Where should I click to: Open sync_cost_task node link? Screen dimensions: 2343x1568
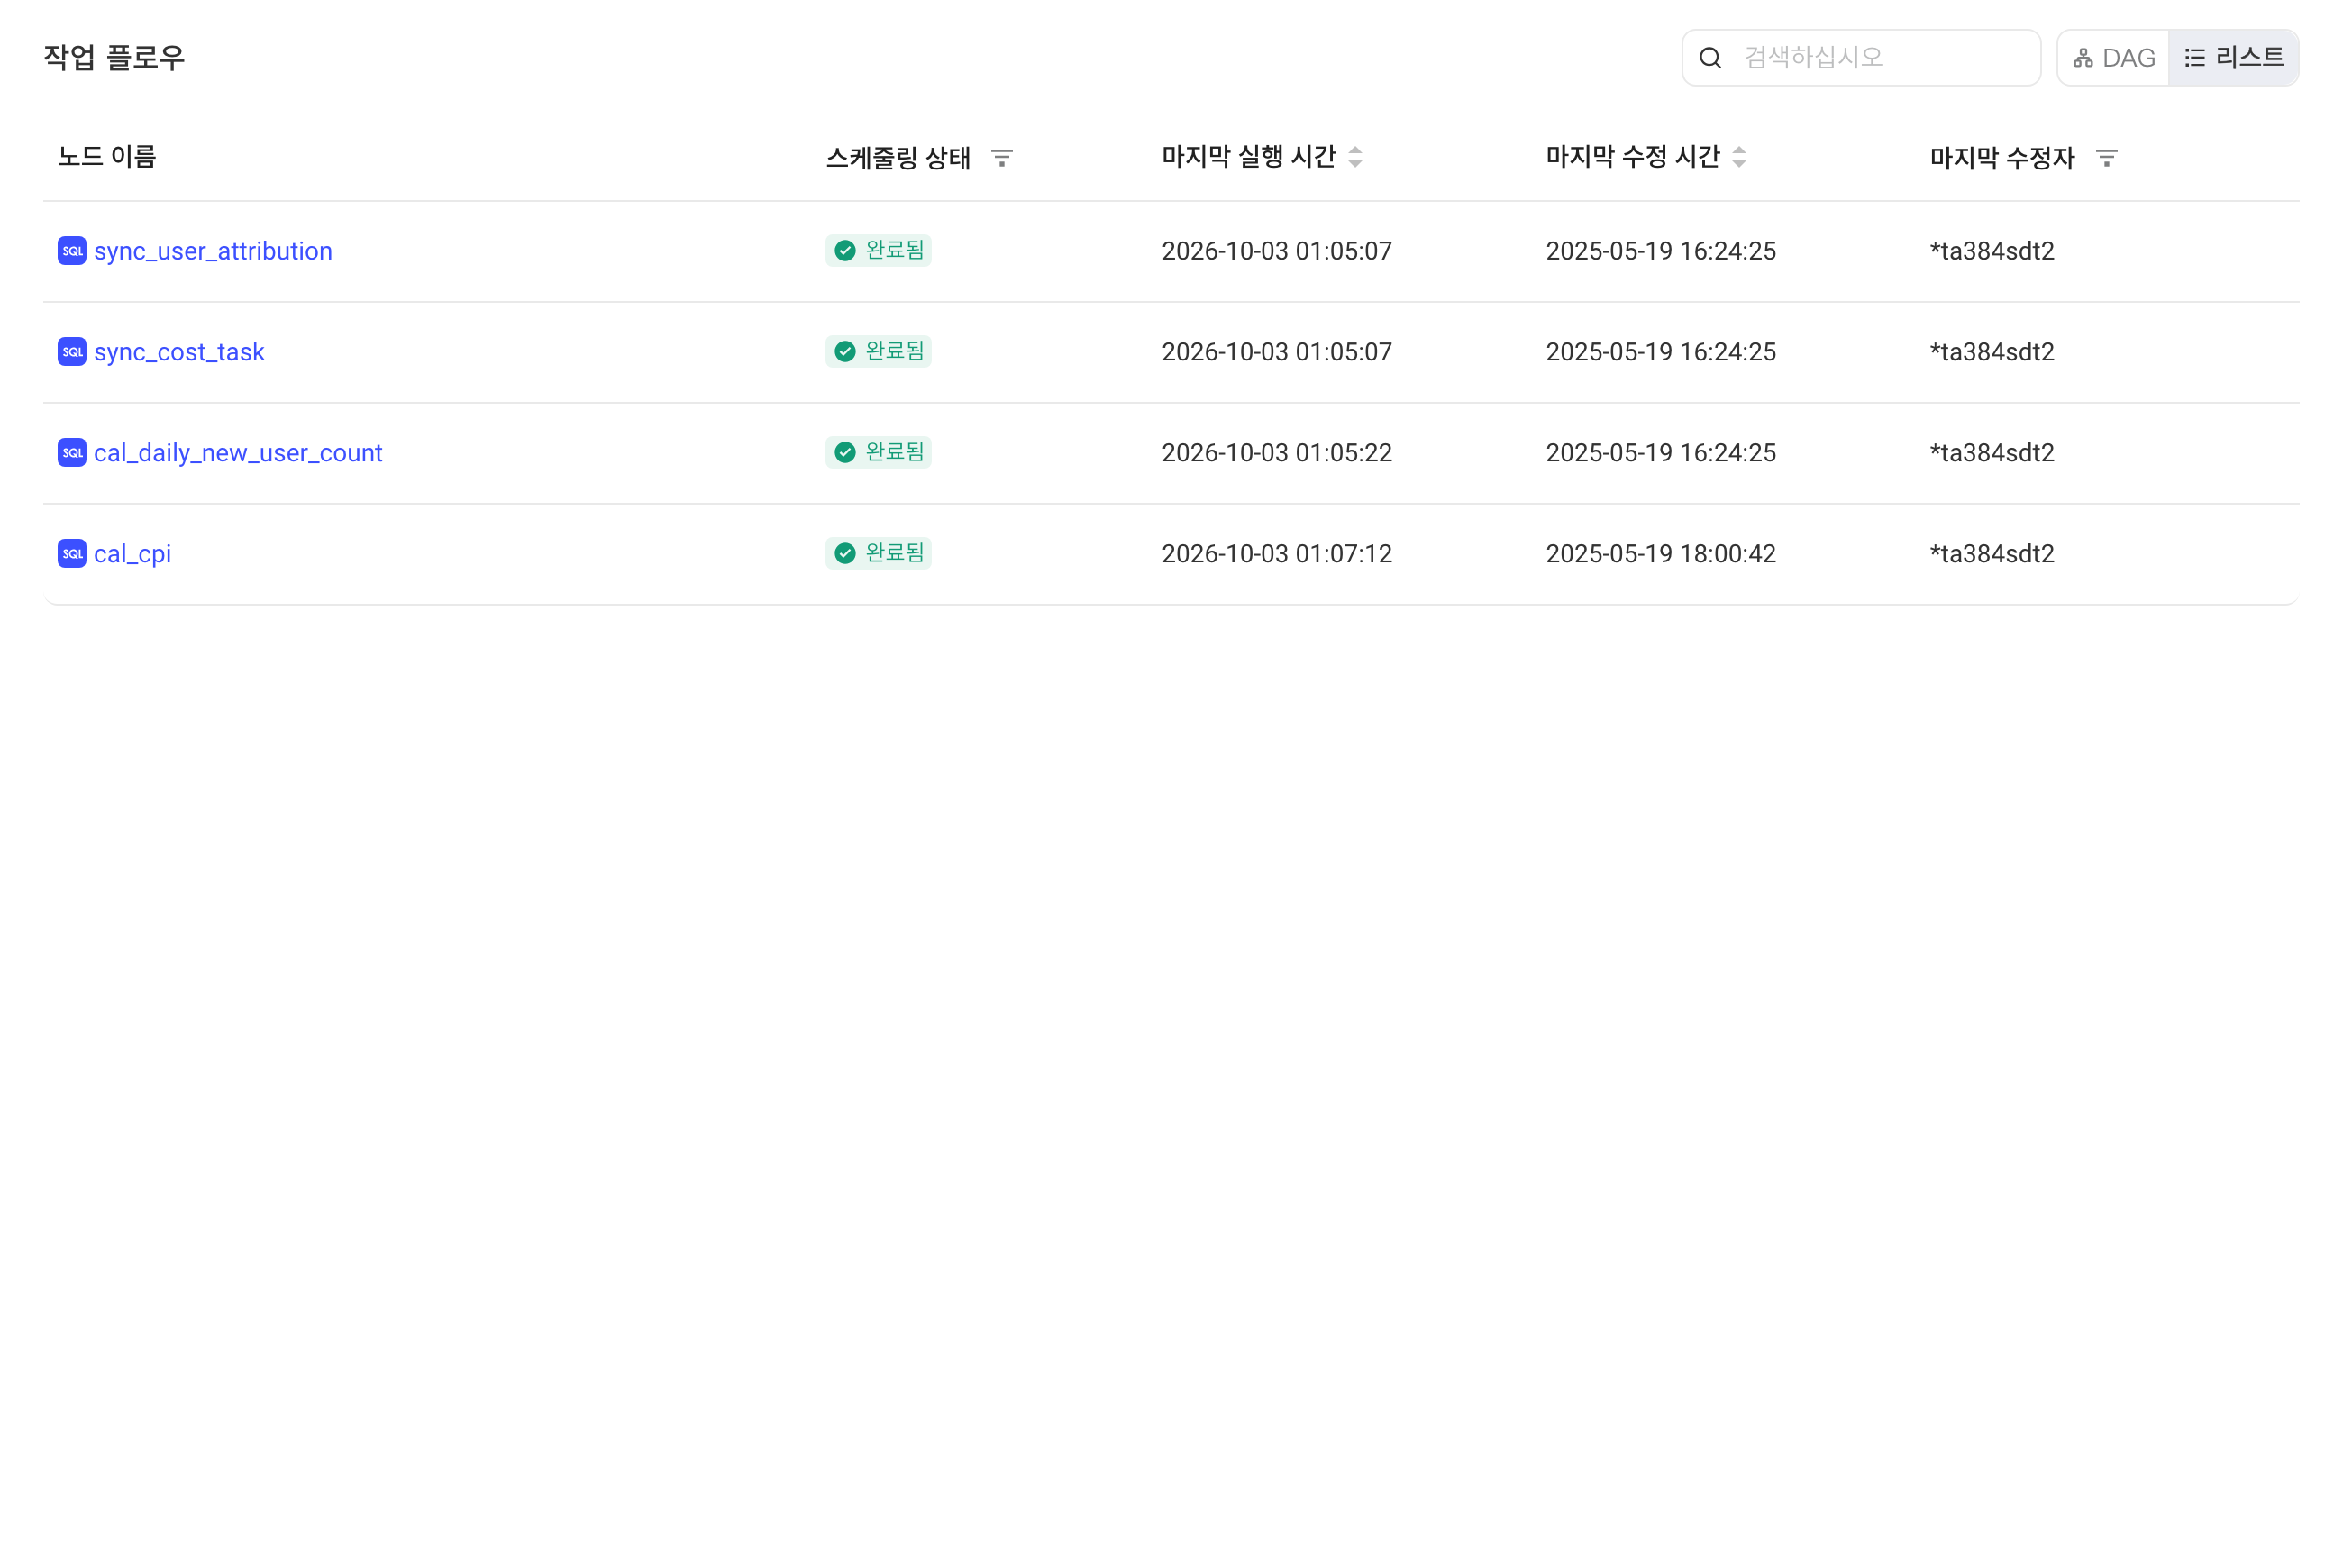pyautogui.click(x=179, y=352)
